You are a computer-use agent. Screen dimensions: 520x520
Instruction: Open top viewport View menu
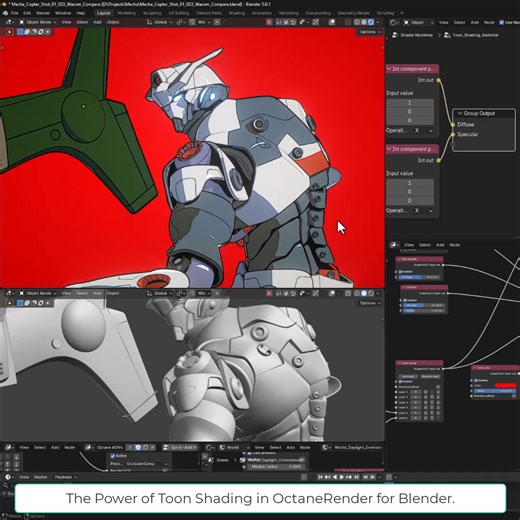66,22
